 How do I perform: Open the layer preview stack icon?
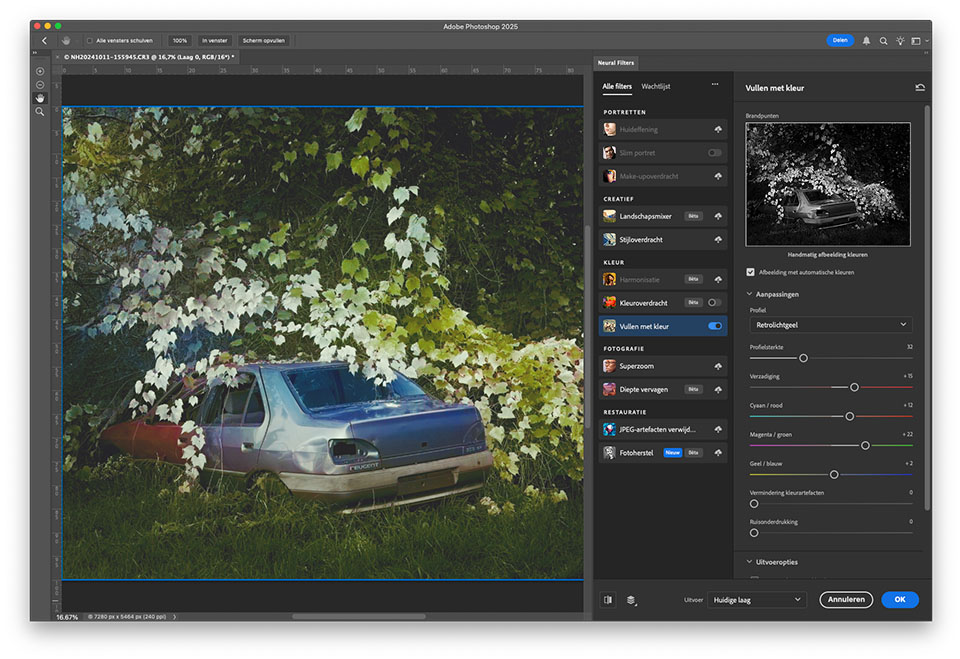tap(631, 600)
